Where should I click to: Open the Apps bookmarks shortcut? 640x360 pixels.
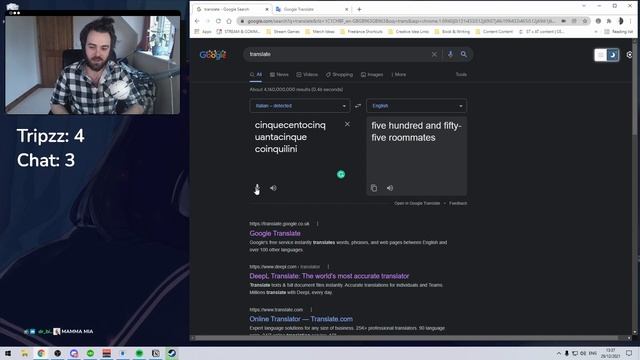(x=203, y=31)
